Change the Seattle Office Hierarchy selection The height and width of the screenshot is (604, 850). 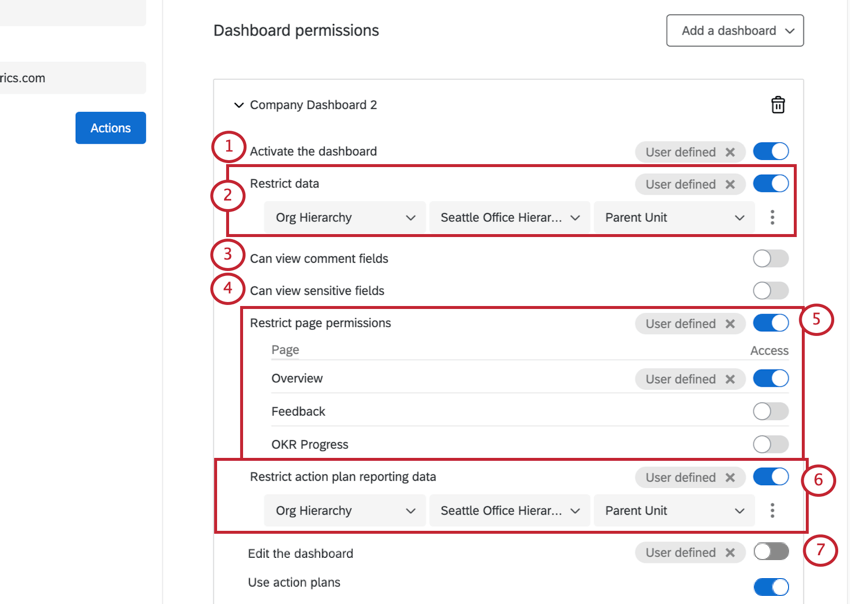509,217
